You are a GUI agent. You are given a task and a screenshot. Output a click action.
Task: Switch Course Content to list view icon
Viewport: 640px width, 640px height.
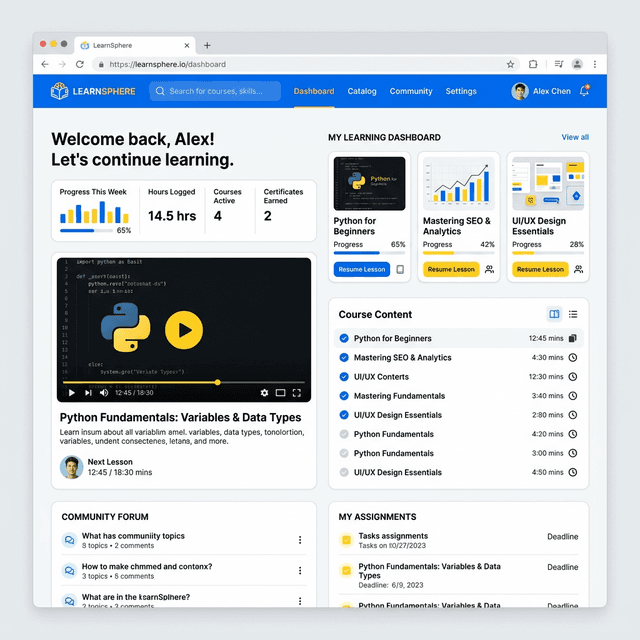pos(573,314)
